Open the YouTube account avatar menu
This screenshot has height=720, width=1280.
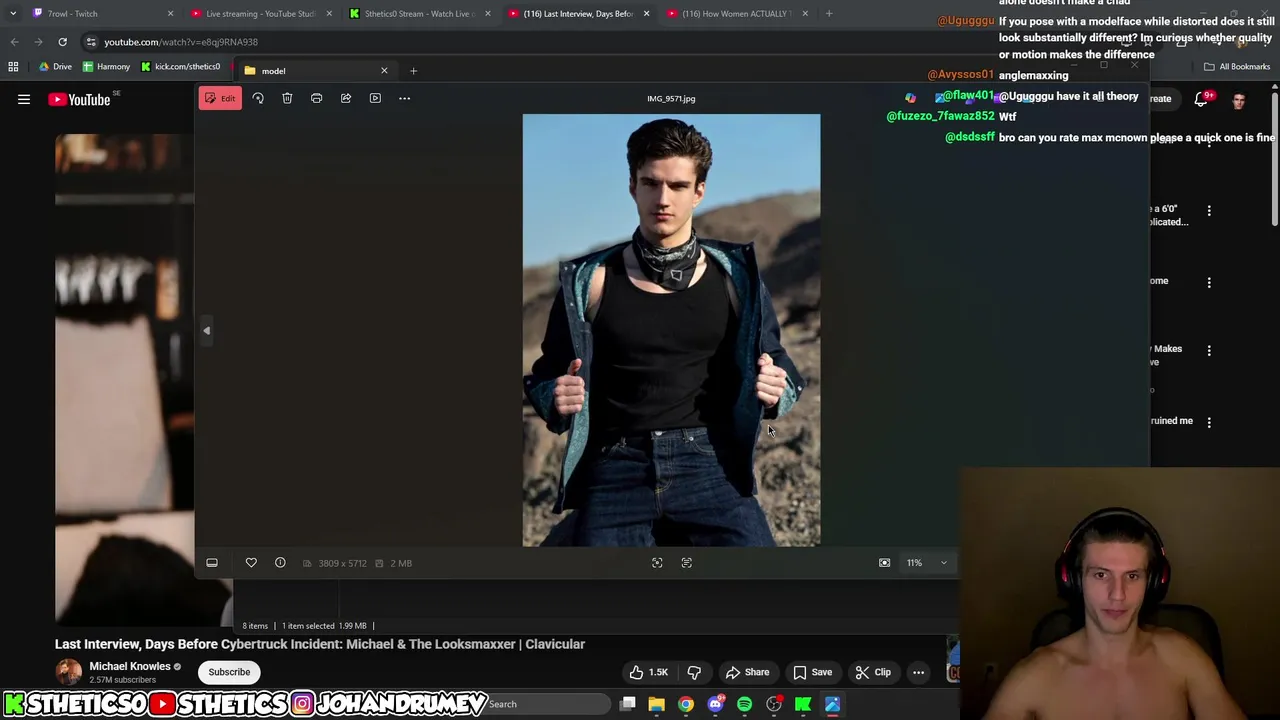[1239, 99]
